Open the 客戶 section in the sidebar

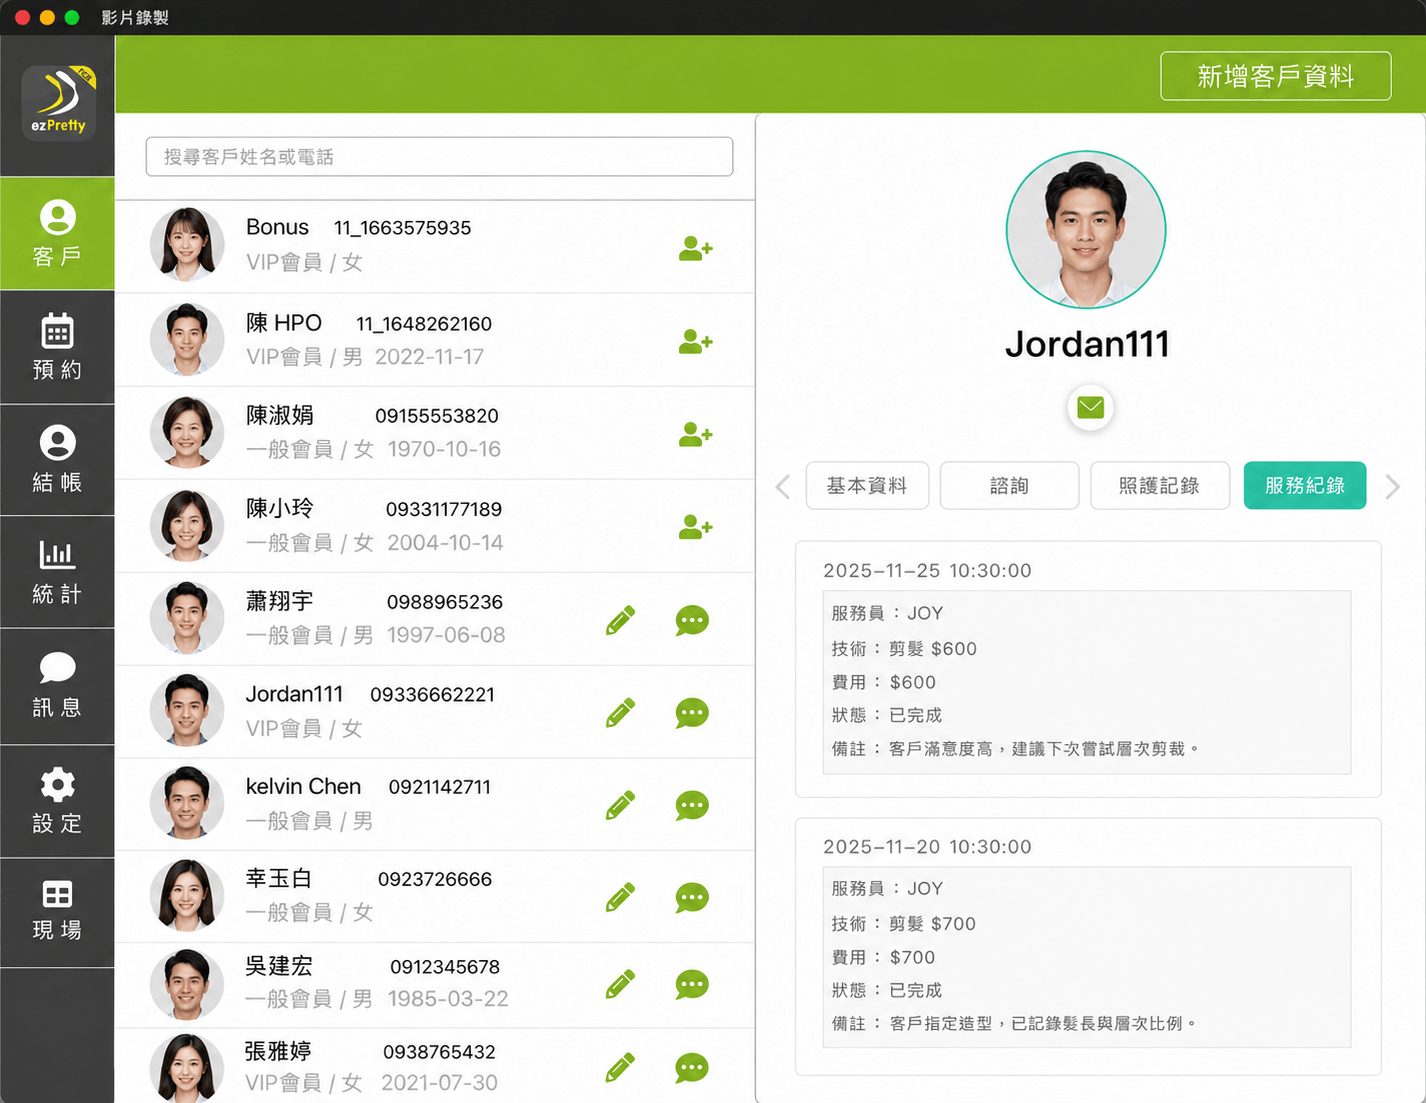(57, 234)
